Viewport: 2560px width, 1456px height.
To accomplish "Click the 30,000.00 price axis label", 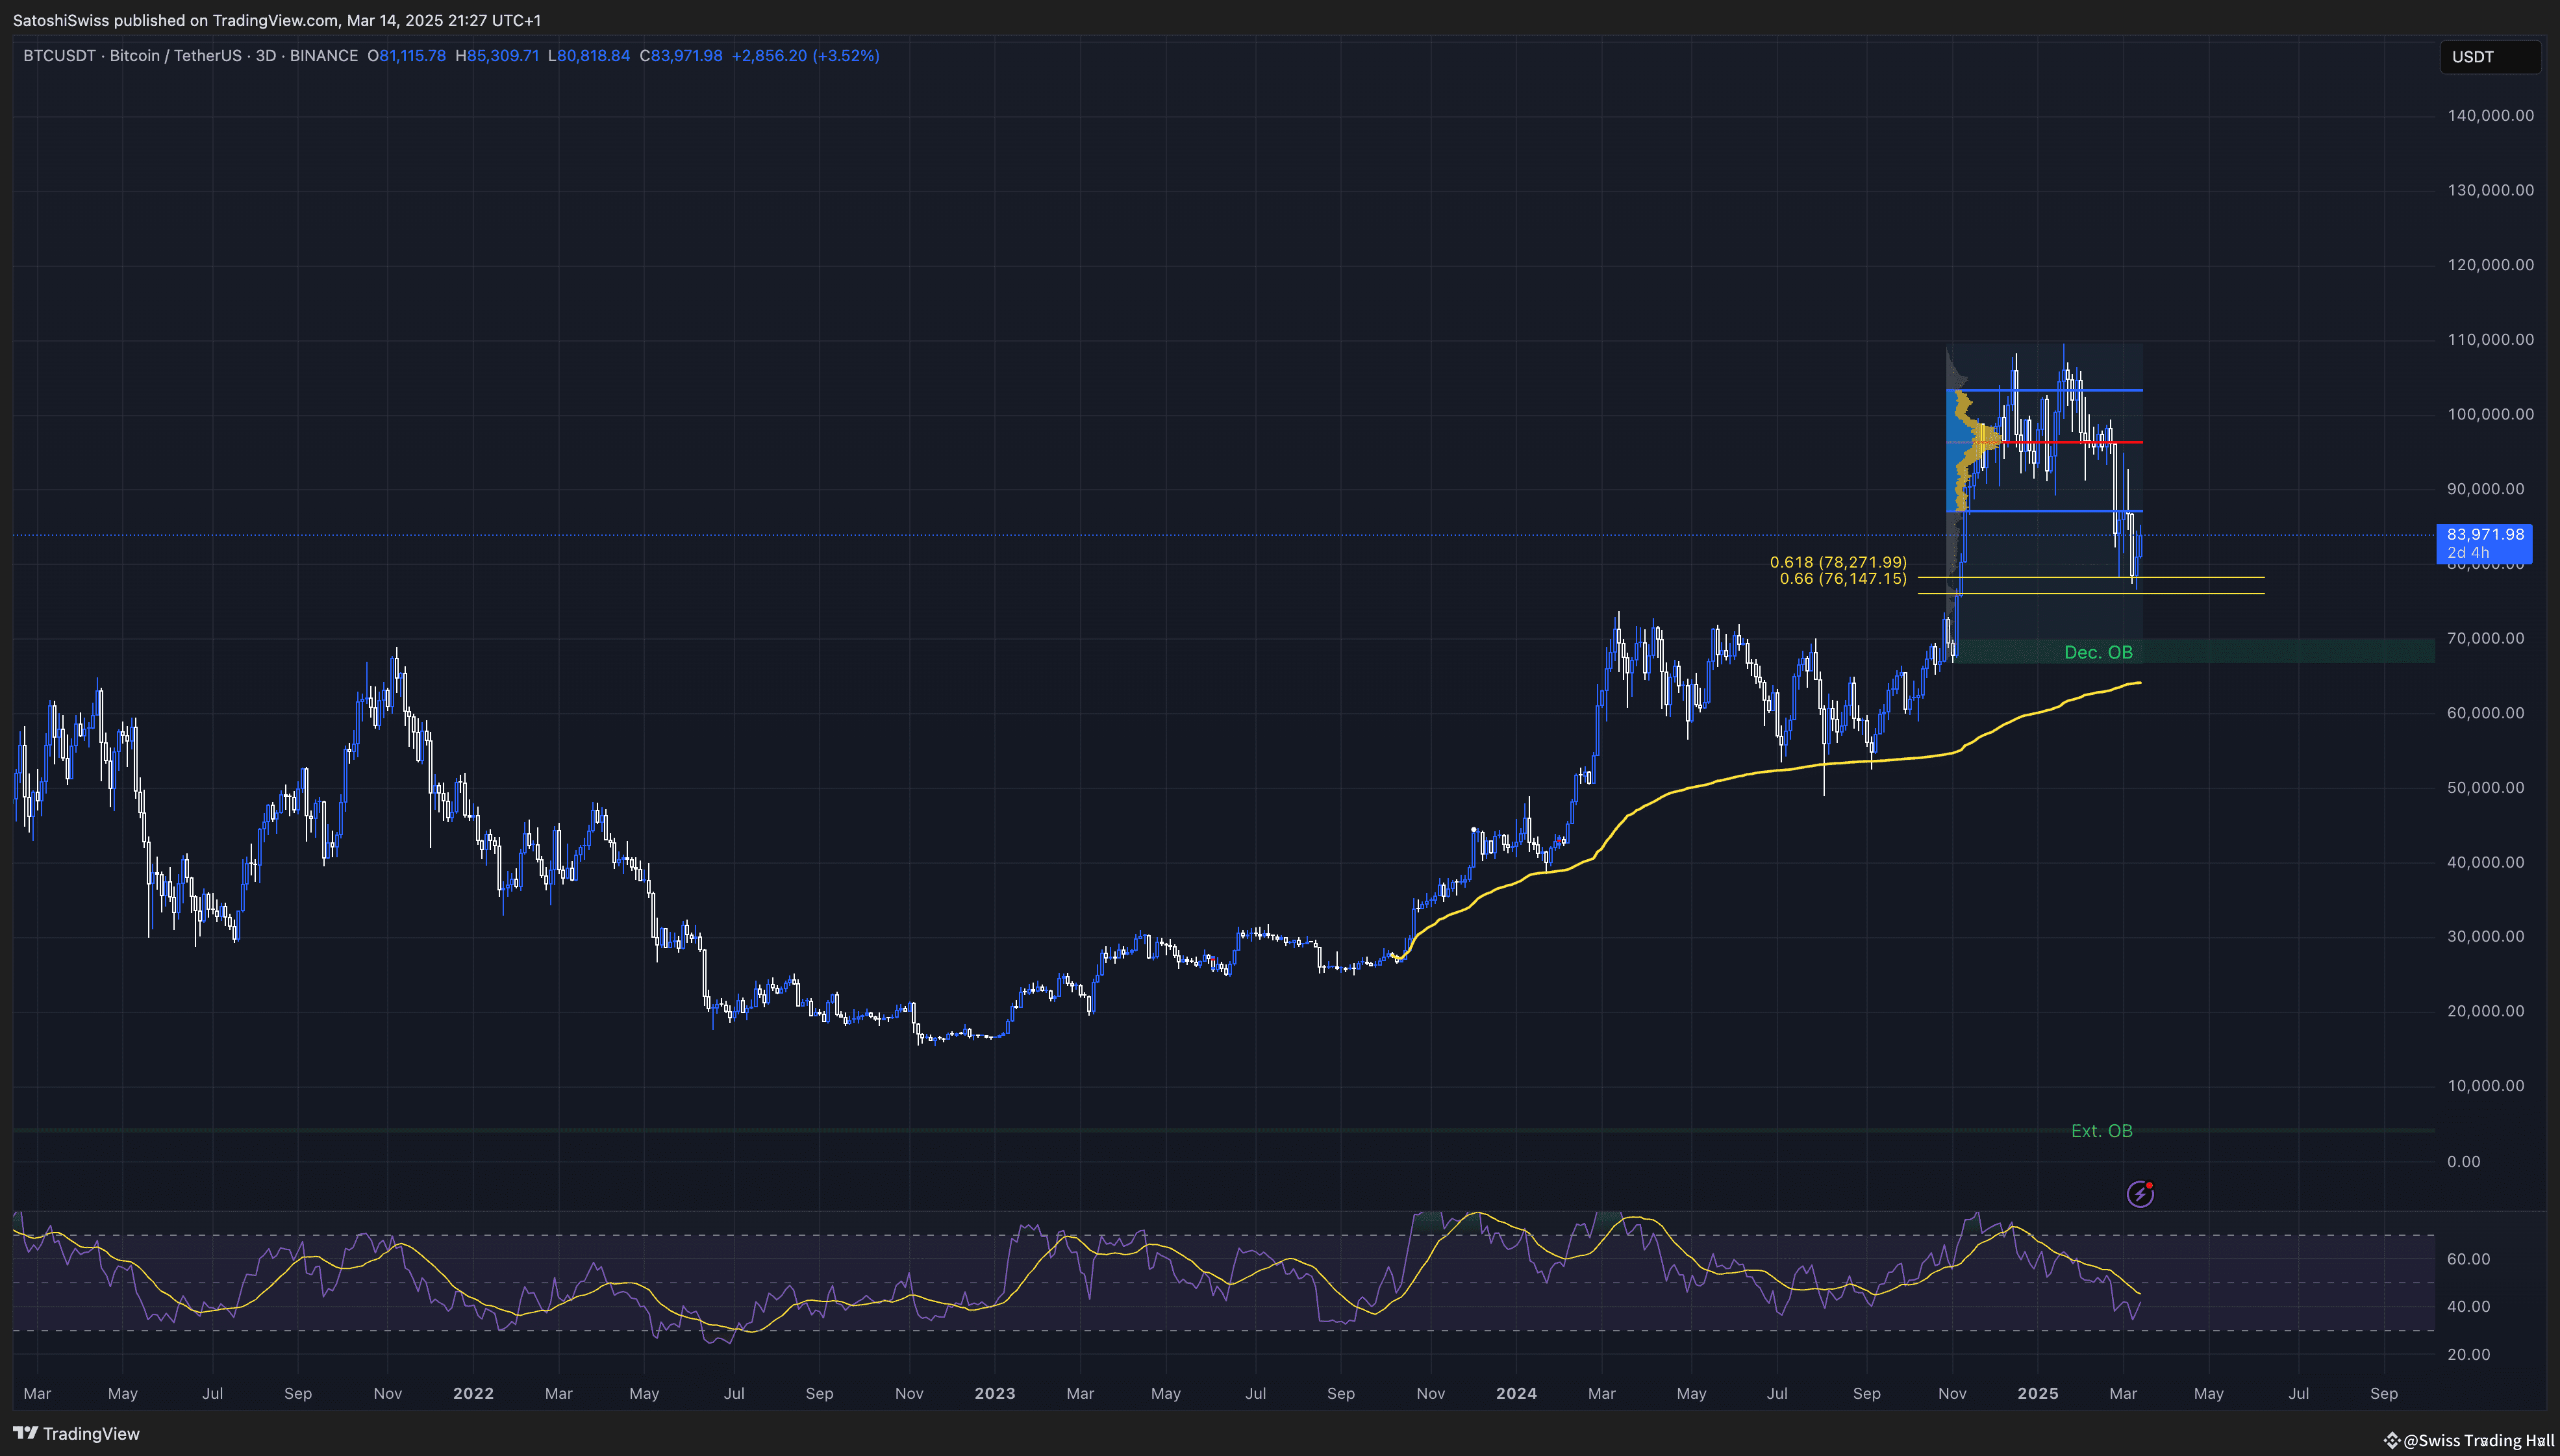I will 2485,936.
